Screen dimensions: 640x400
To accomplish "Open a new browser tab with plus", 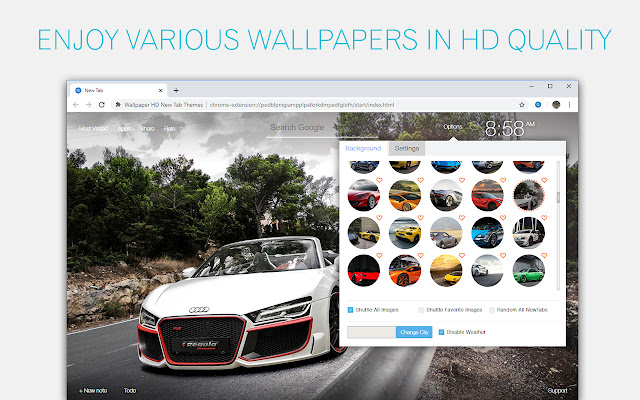I will [x=176, y=91].
